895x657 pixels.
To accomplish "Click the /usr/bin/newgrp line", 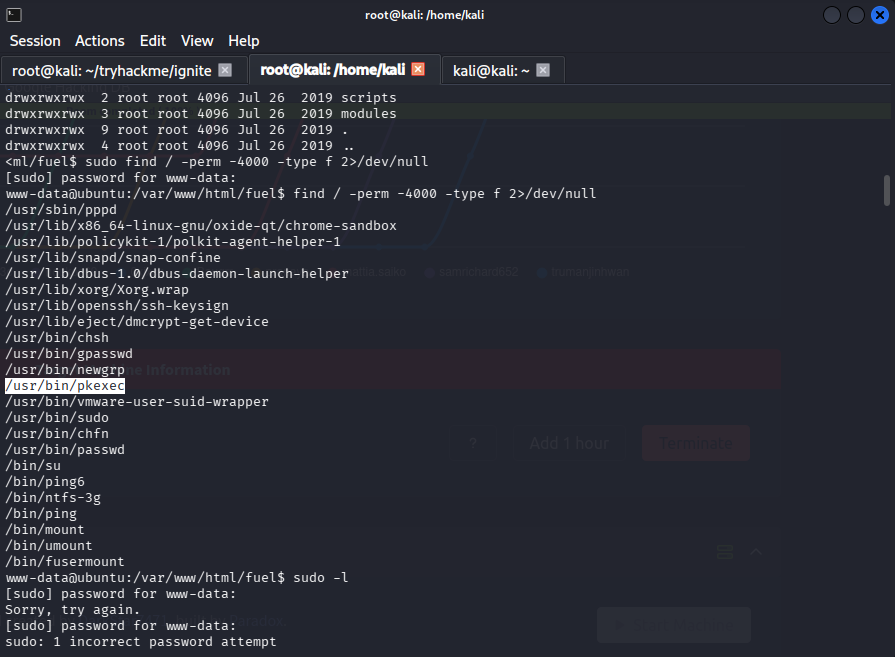I will (65, 370).
